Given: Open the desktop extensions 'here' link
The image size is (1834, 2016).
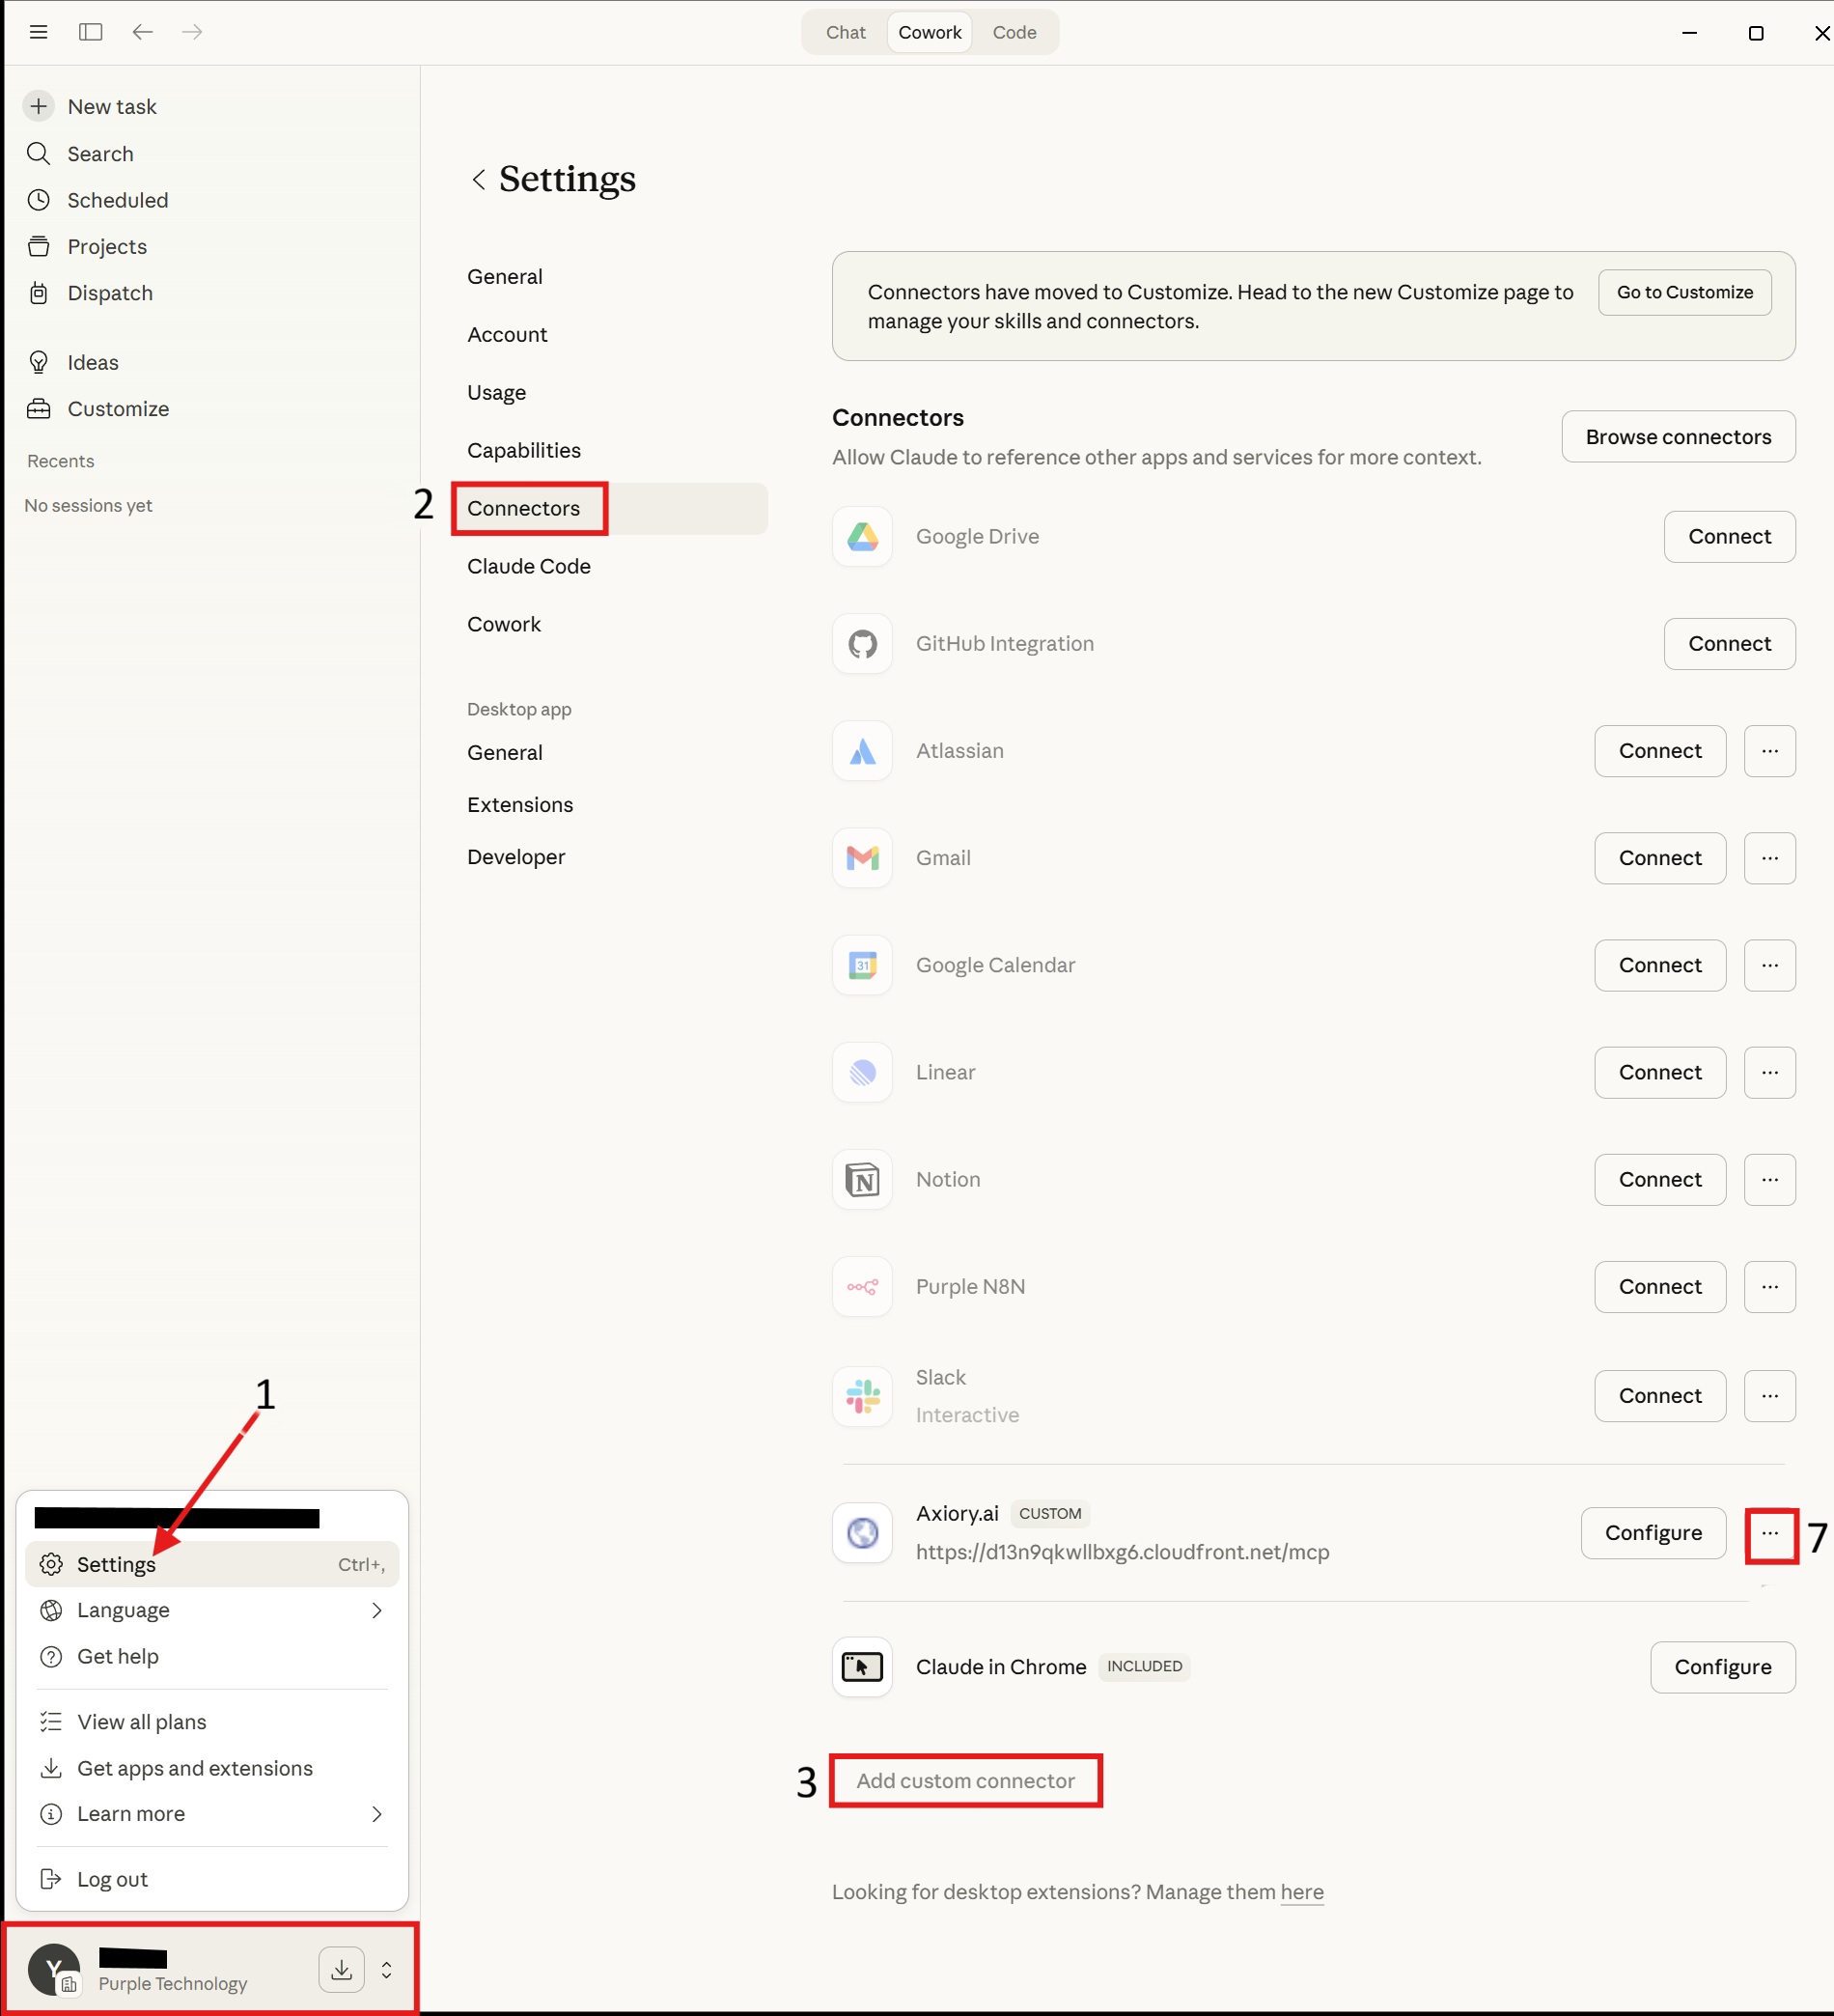Looking at the screenshot, I should pyautogui.click(x=1302, y=1892).
